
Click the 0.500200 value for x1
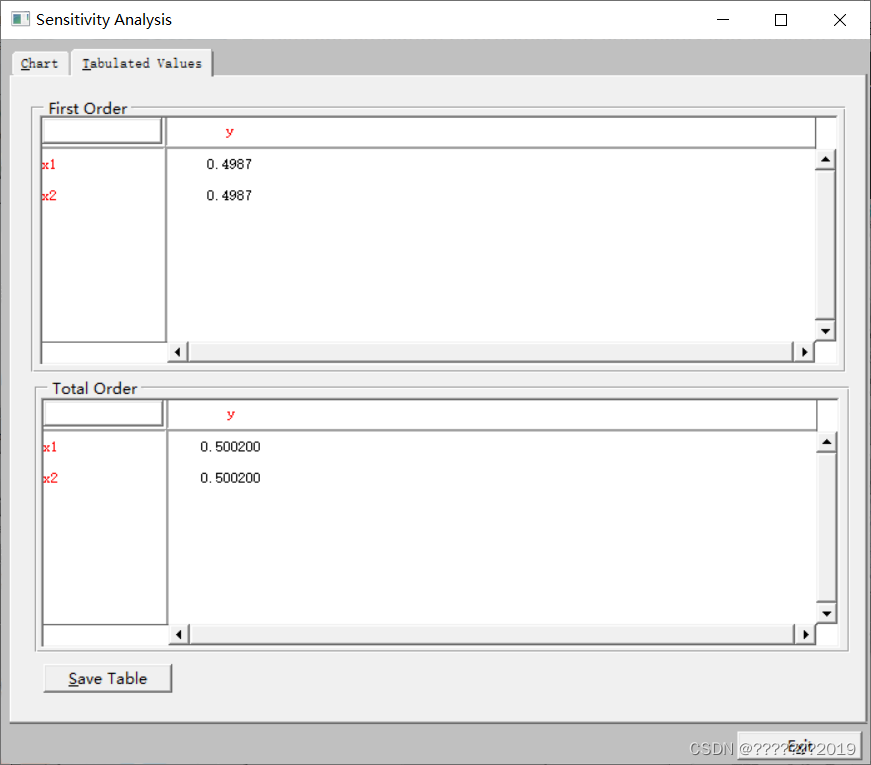(x=230, y=447)
